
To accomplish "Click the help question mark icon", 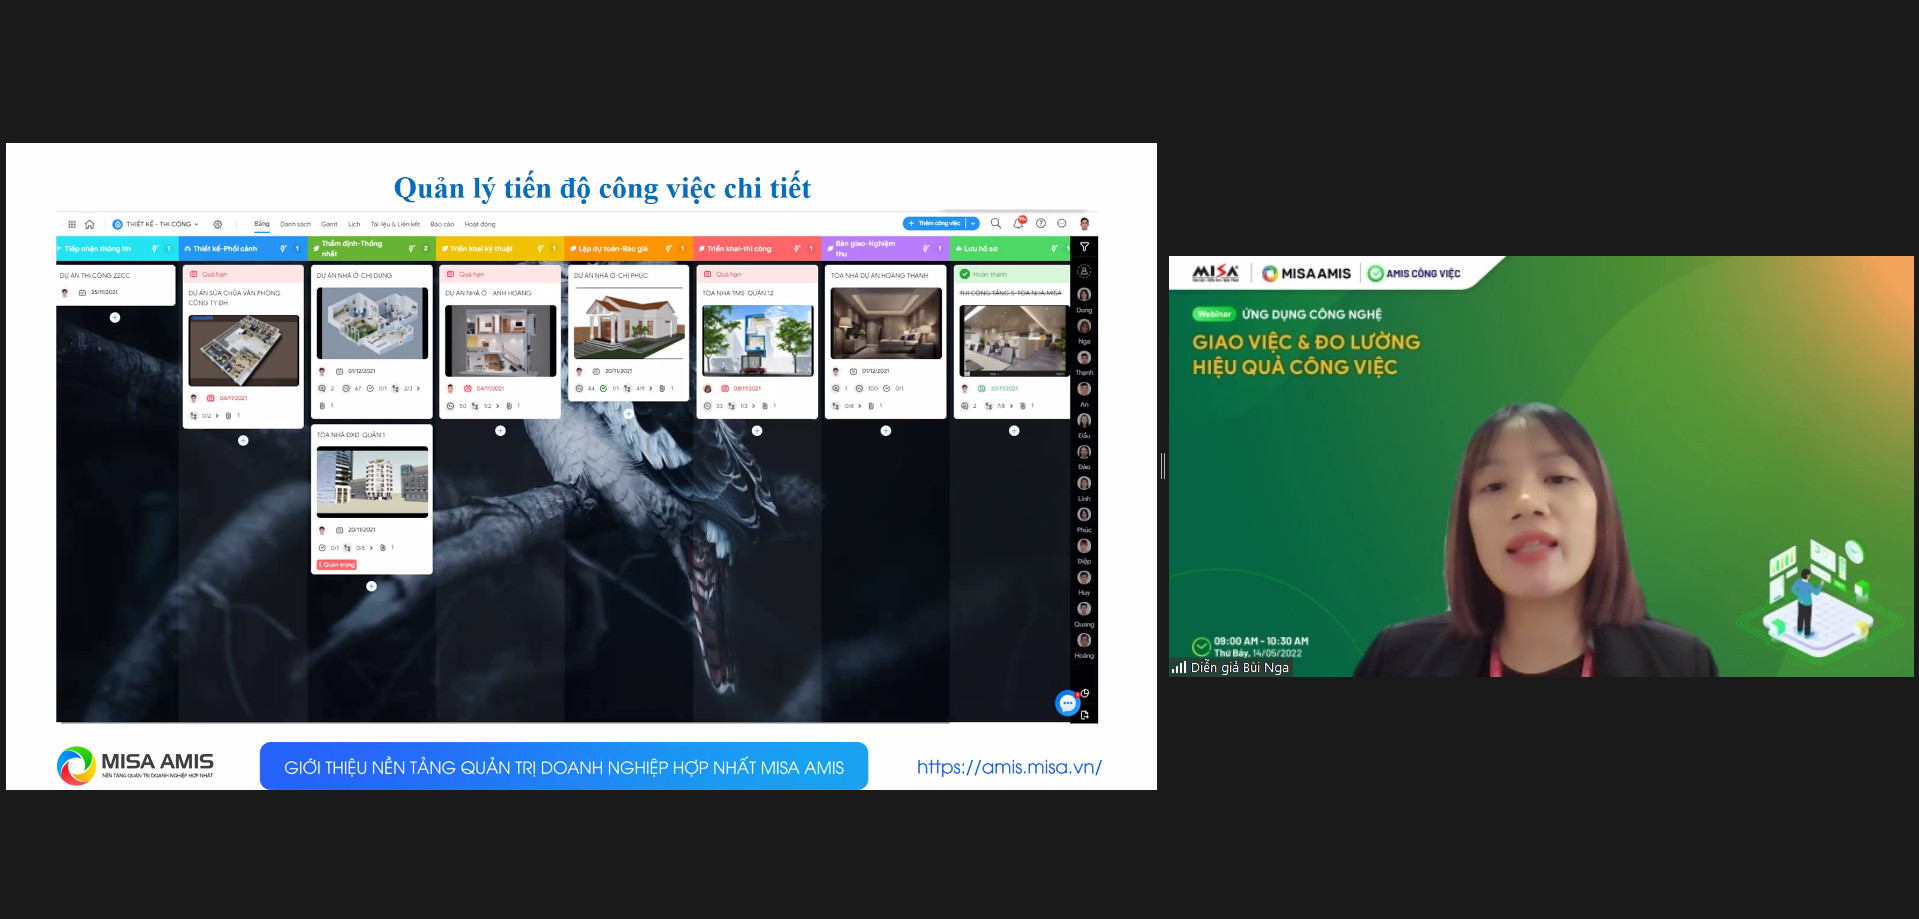I will 1041,223.
